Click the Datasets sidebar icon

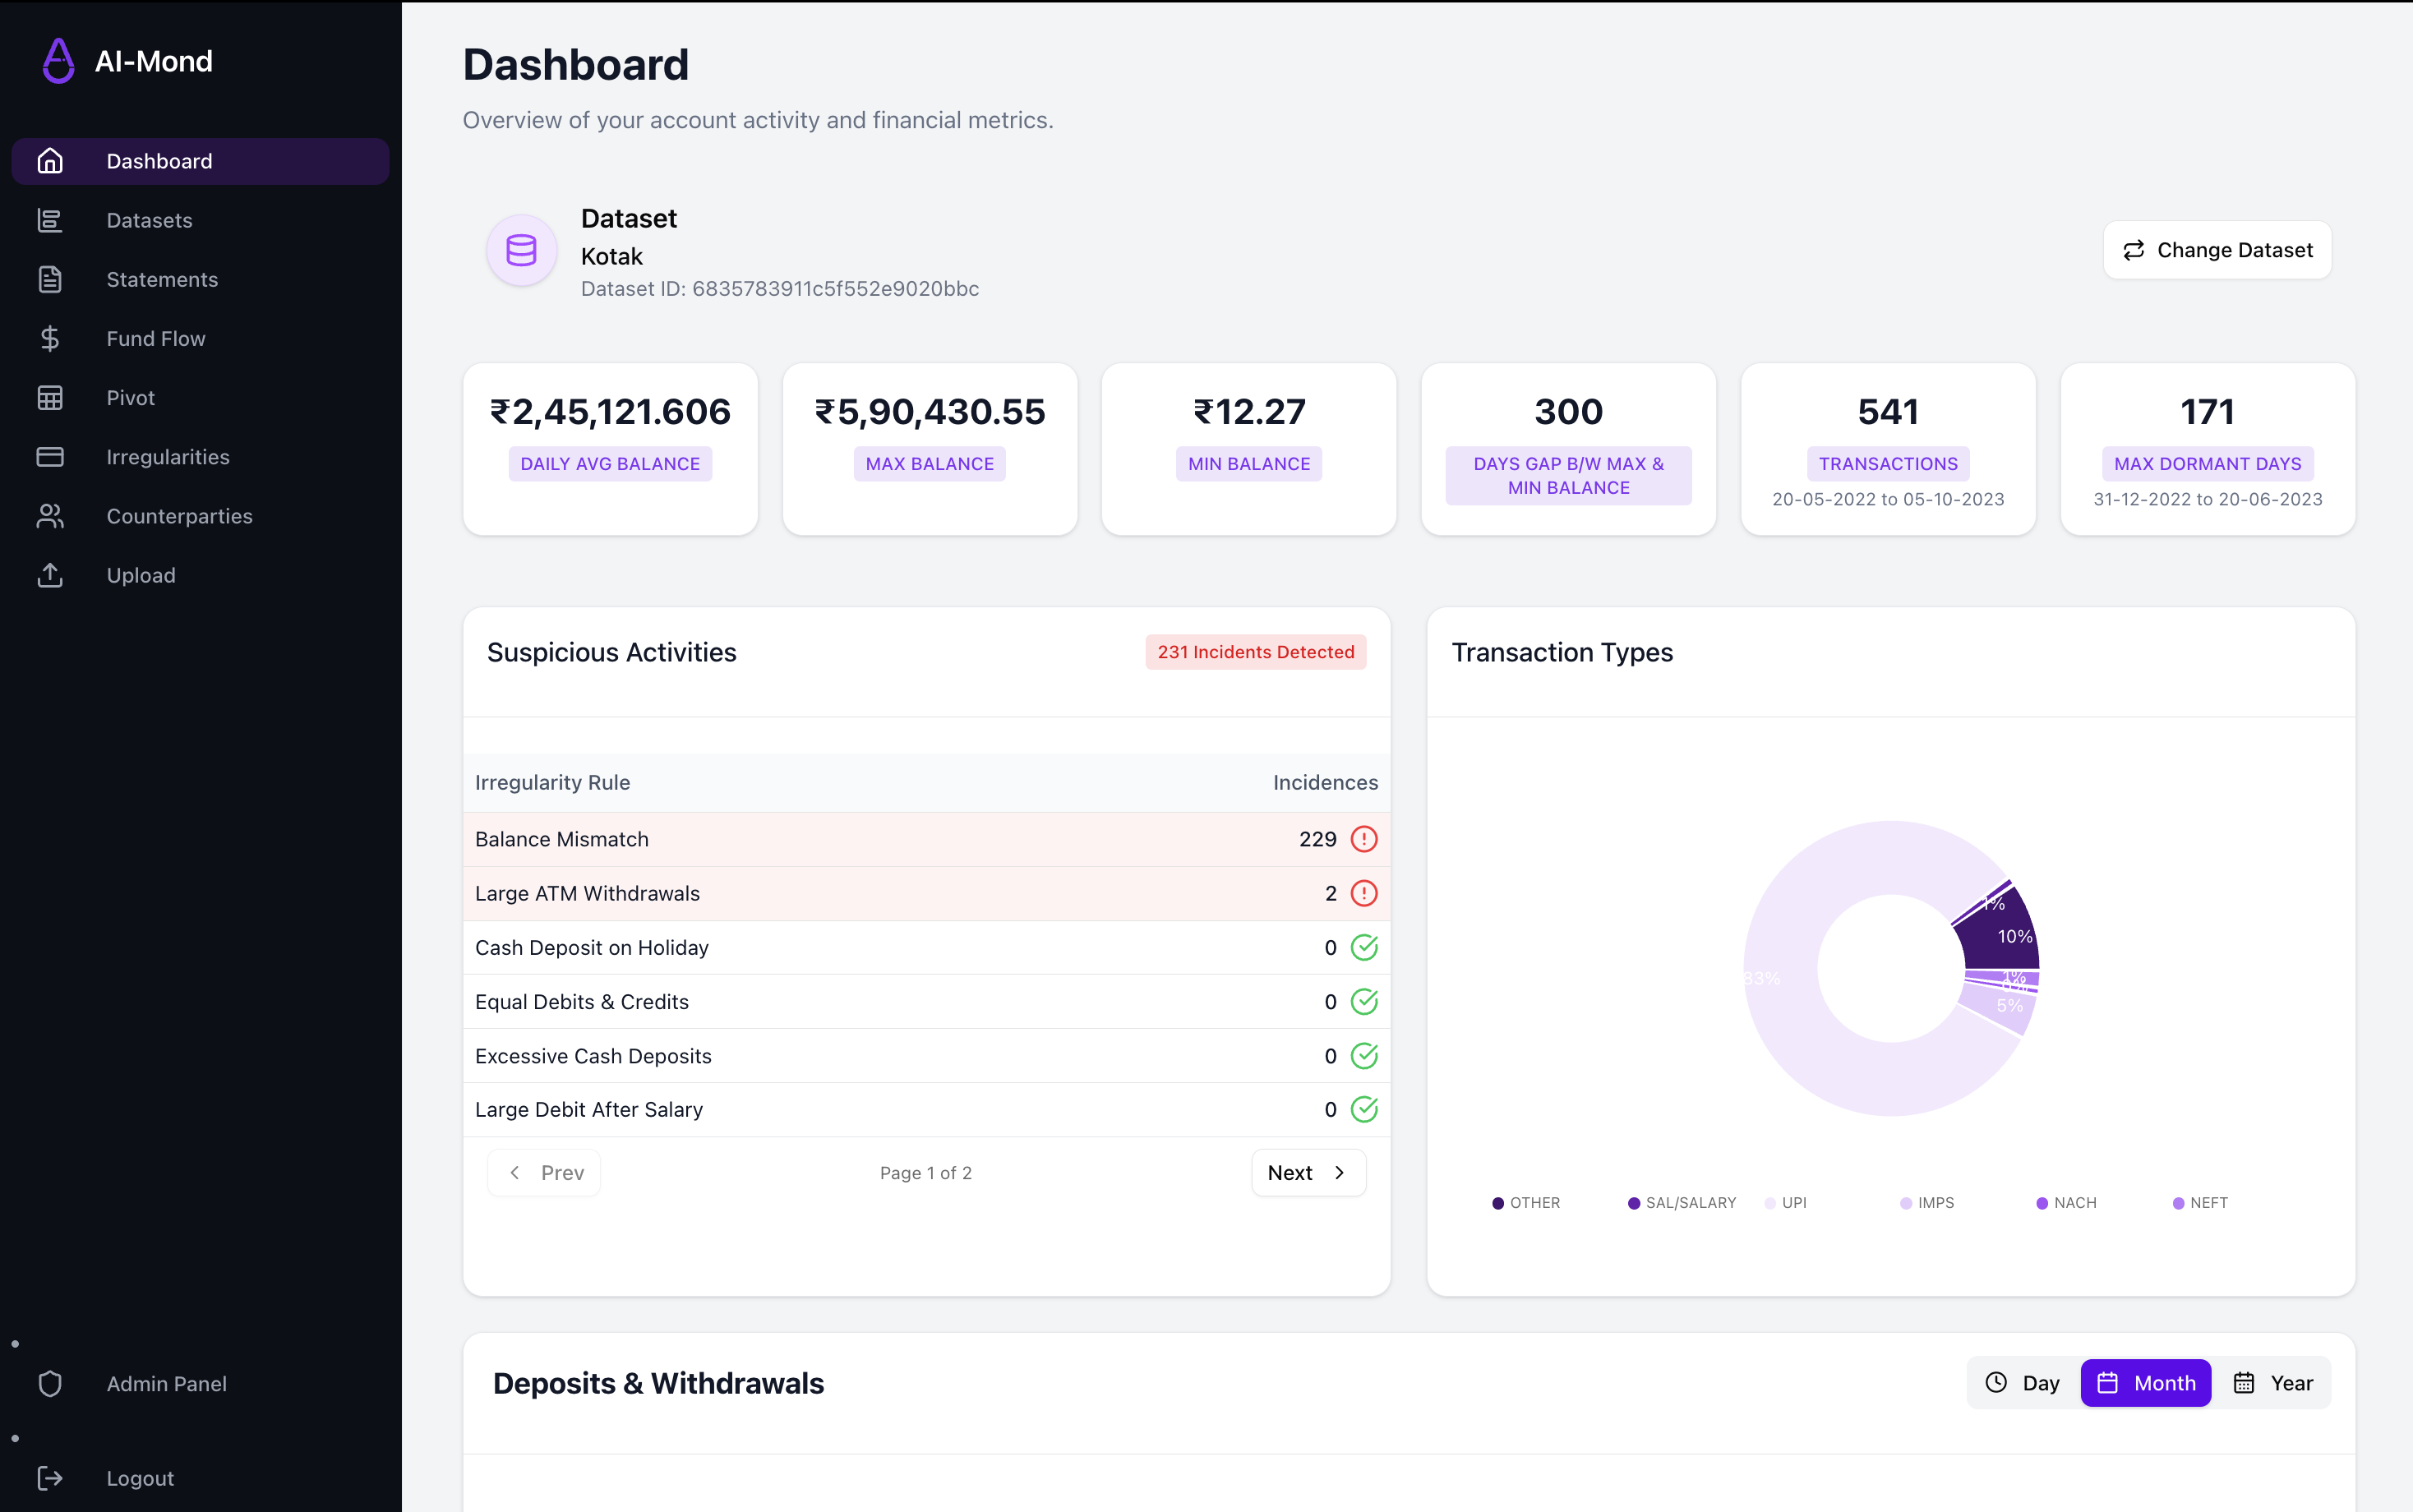coord(50,220)
